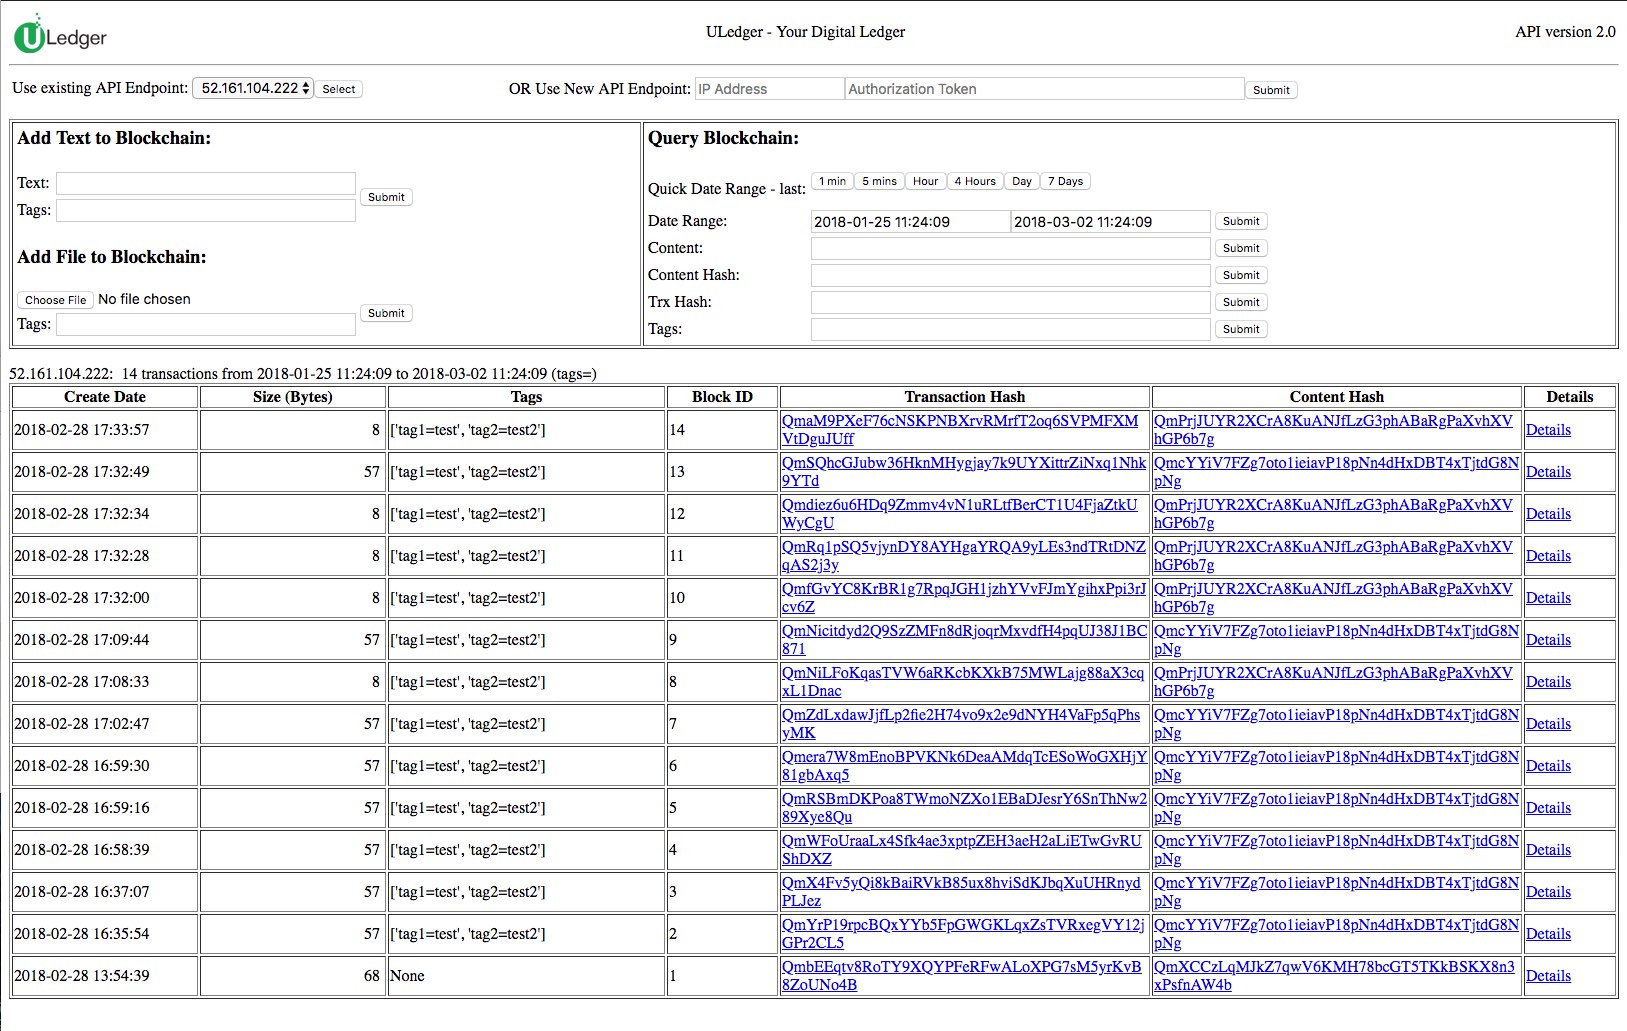Set quick date range to 7 Days
This screenshot has height=1031, width=1627.
click(1065, 181)
